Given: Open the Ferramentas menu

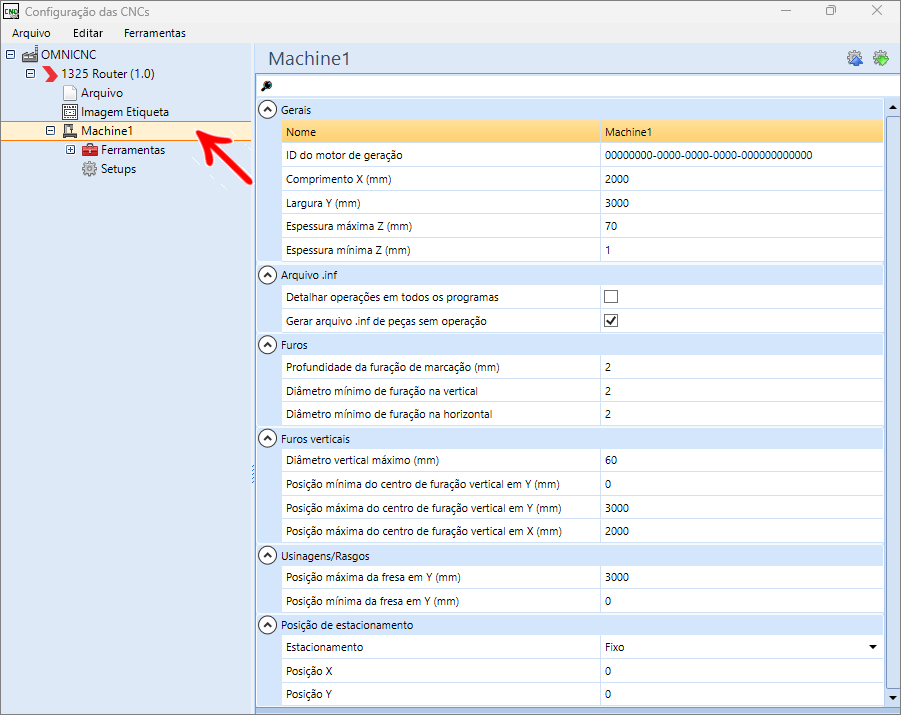Looking at the screenshot, I should pos(155,33).
